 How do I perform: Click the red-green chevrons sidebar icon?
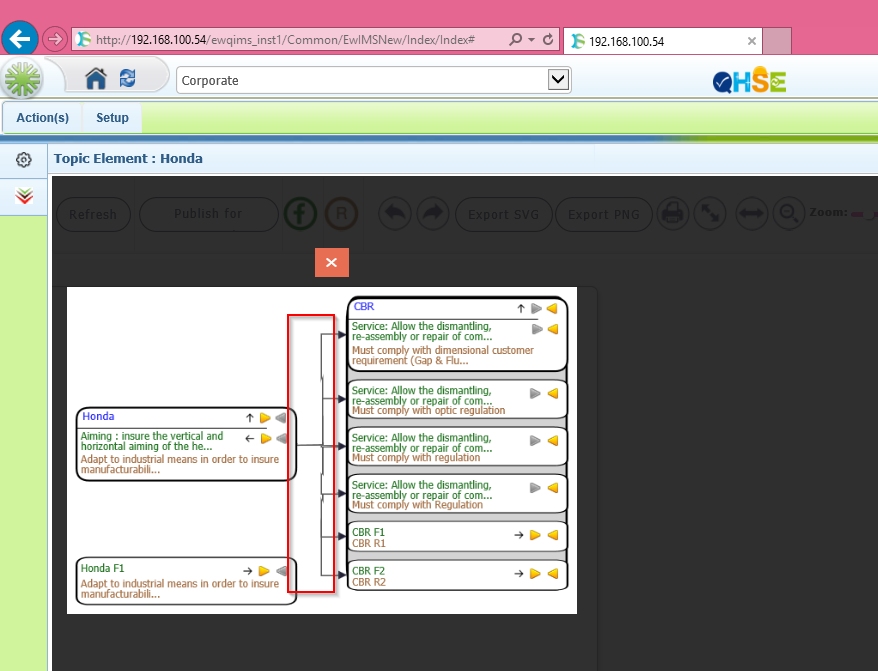(x=24, y=196)
